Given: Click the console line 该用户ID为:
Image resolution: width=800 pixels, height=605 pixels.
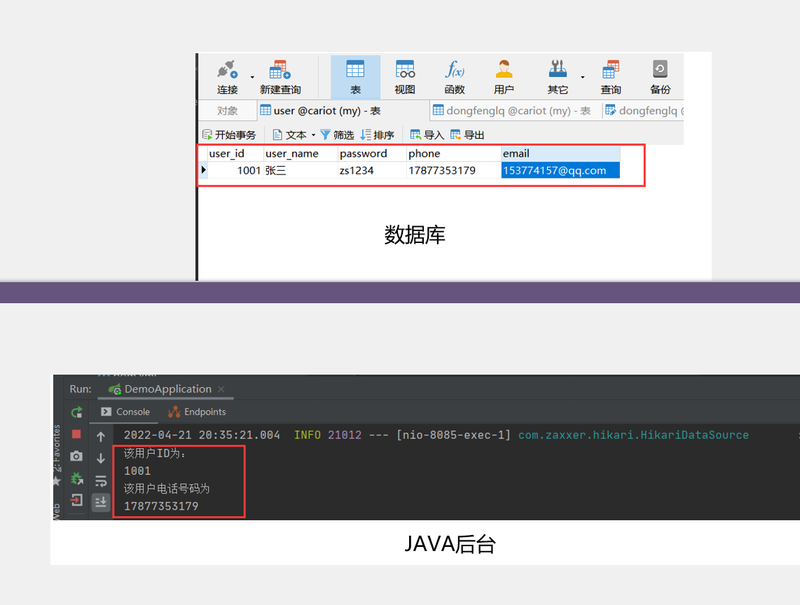Looking at the screenshot, I should pyautogui.click(x=155, y=453).
